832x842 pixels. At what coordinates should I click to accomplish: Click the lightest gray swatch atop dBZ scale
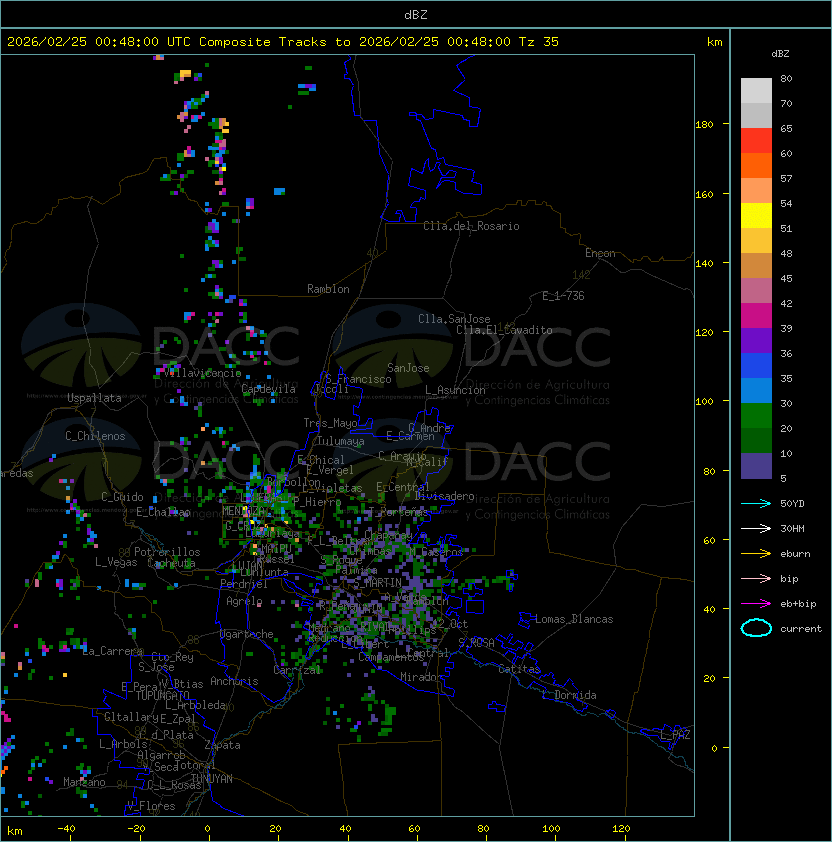[756, 91]
